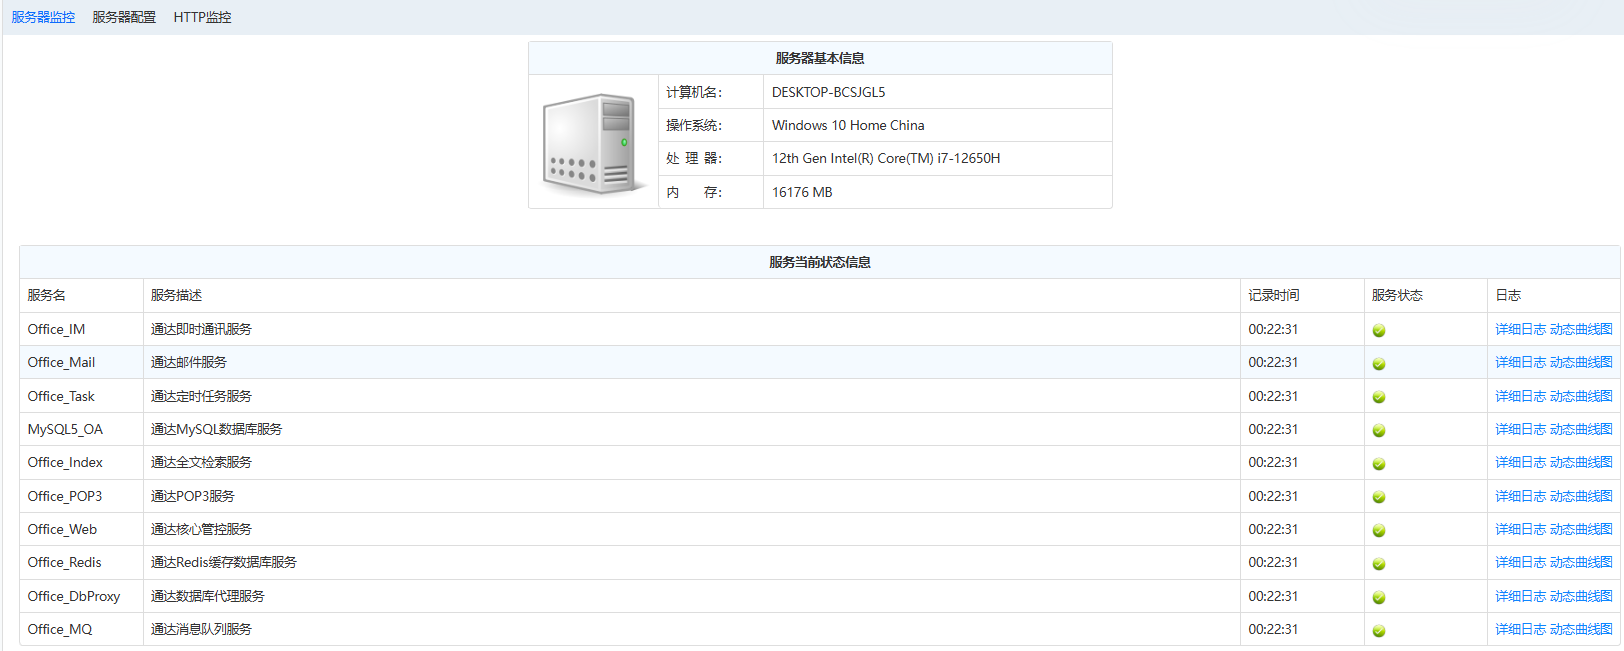The image size is (1624, 651).
Task: Click green status icon for Office_Mail row
Action: click(x=1378, y=364)
